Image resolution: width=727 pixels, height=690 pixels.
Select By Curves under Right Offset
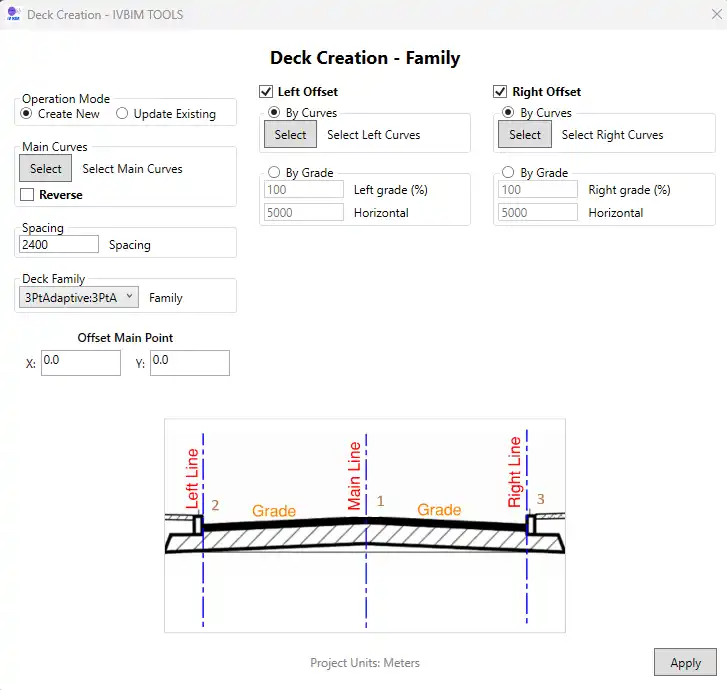click(x=508, y=113)
